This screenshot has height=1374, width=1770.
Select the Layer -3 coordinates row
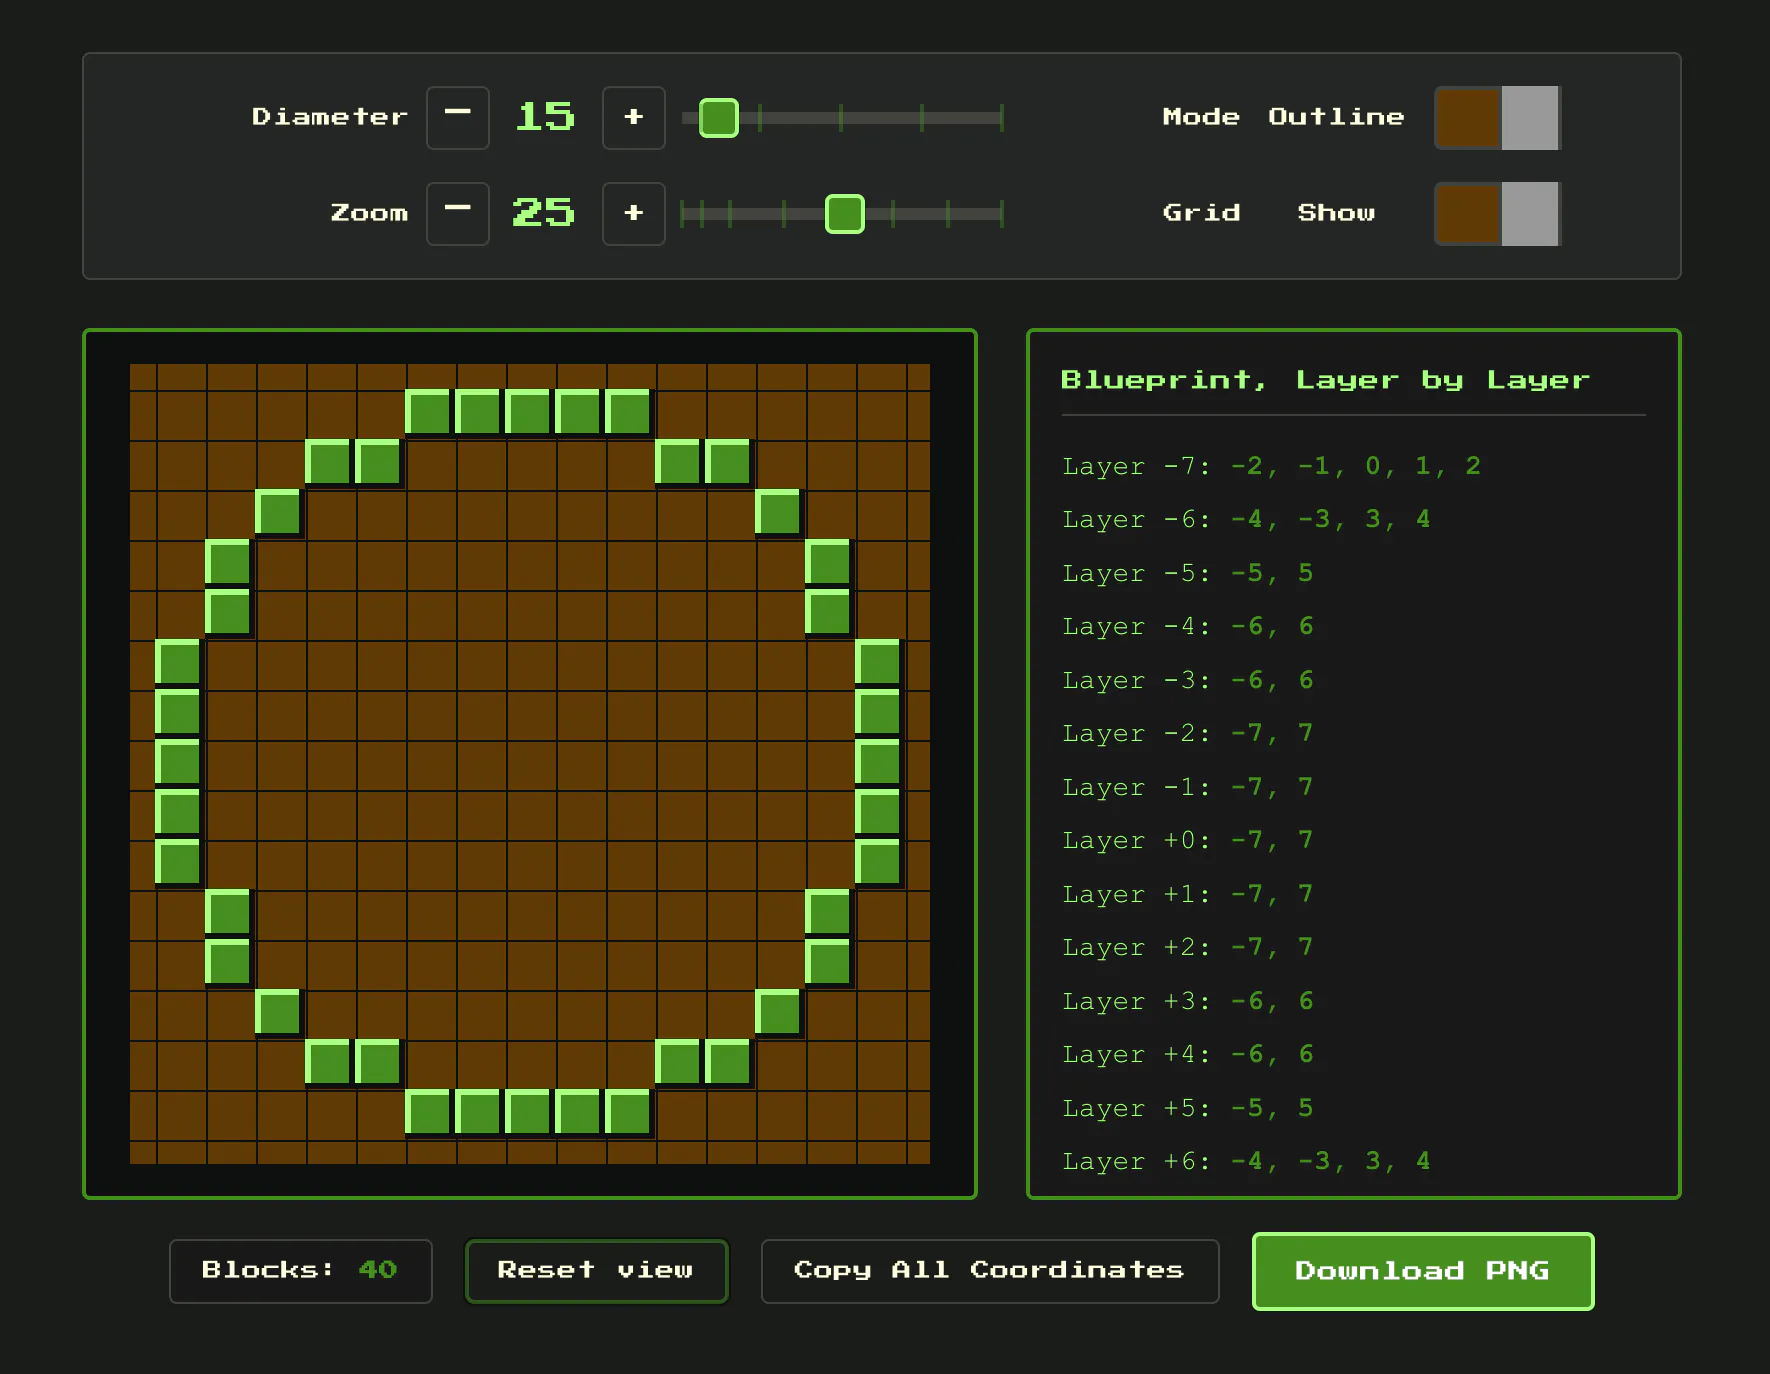pos(1353,681)
